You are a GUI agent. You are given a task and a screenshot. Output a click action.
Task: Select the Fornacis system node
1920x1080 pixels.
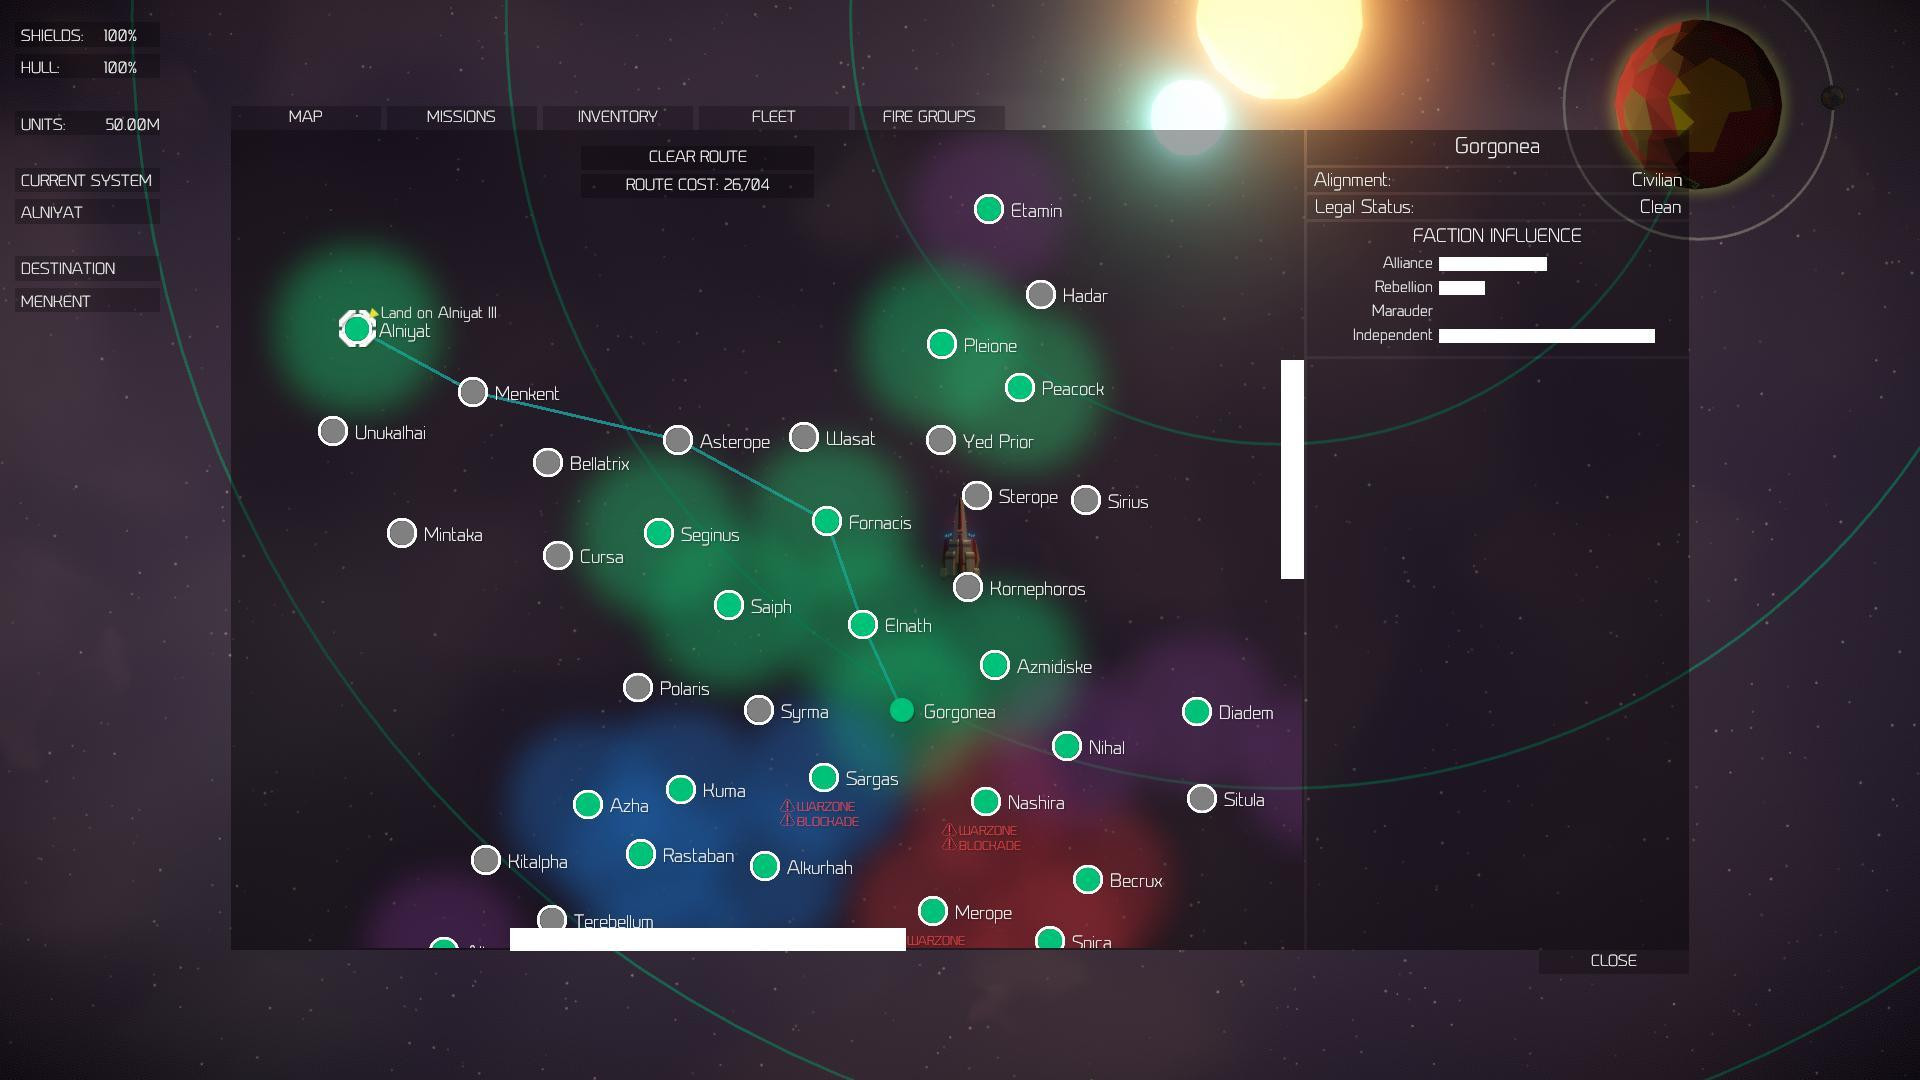826,521
